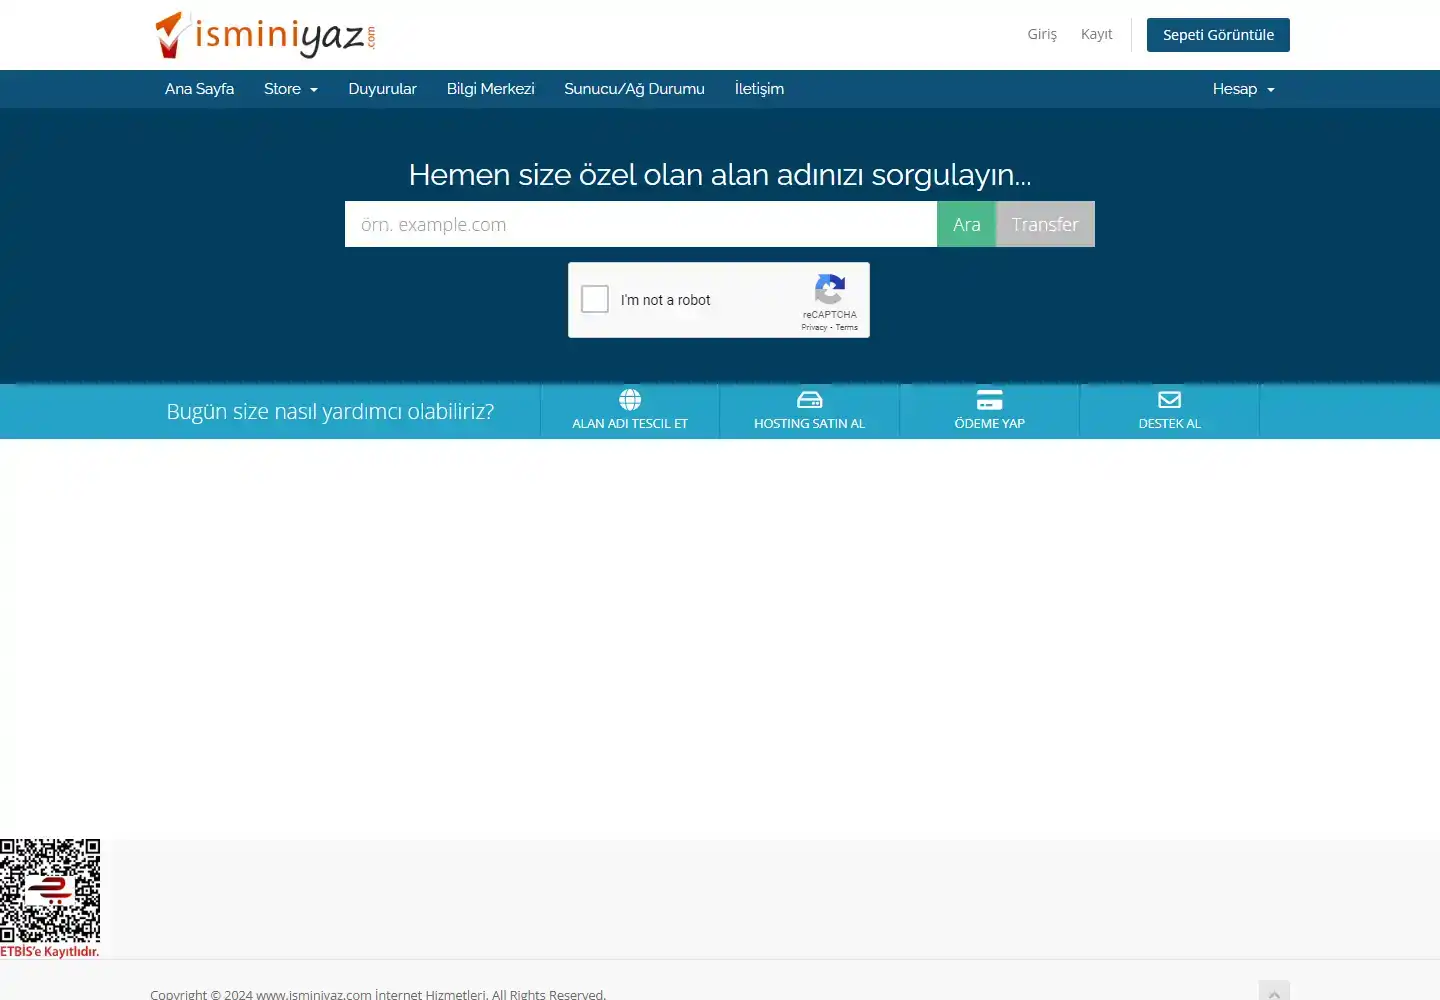Click the isminiyaz.com logo
The height and width of the screenshot is (1000, 1440).
(x=266, y=35)
